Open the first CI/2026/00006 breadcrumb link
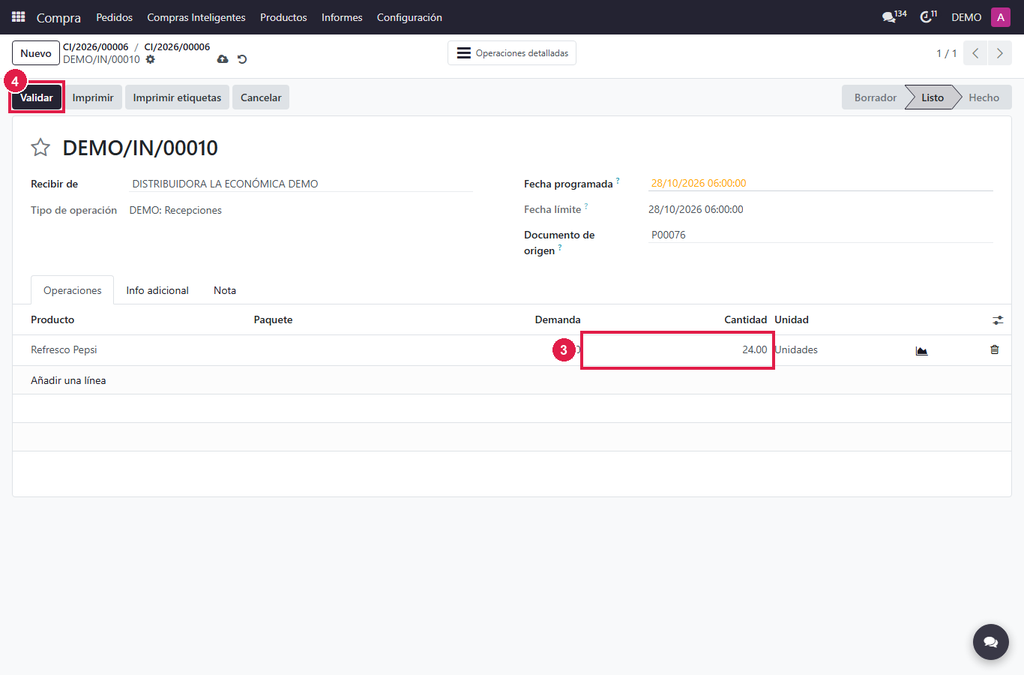Viewport: 1024px width, 675px height. click(x=95, y=47)
